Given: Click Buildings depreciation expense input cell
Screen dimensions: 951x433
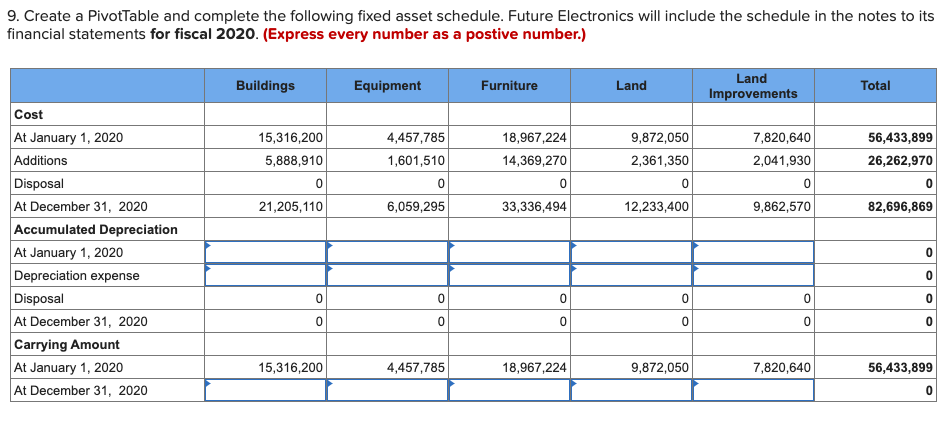Looking at the screenshot, I should point(266,275).
